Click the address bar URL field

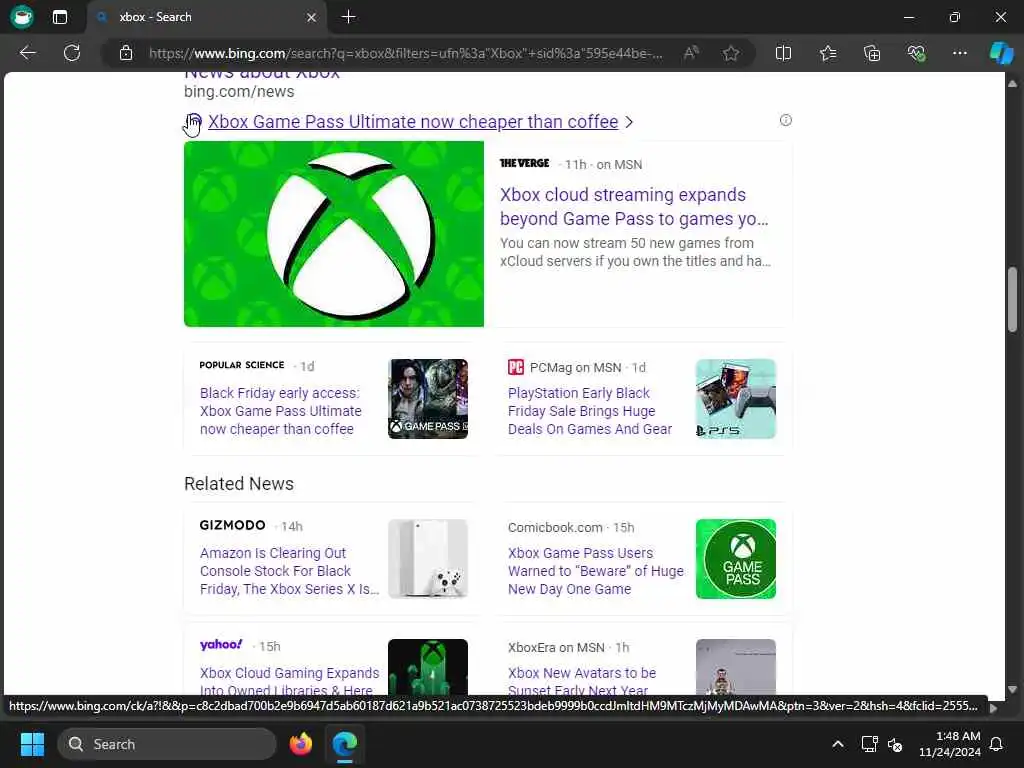405,53
